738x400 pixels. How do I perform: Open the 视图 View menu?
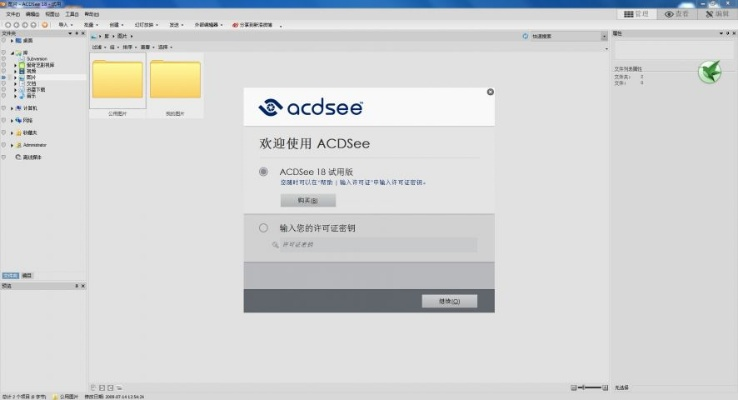(52, 15)
